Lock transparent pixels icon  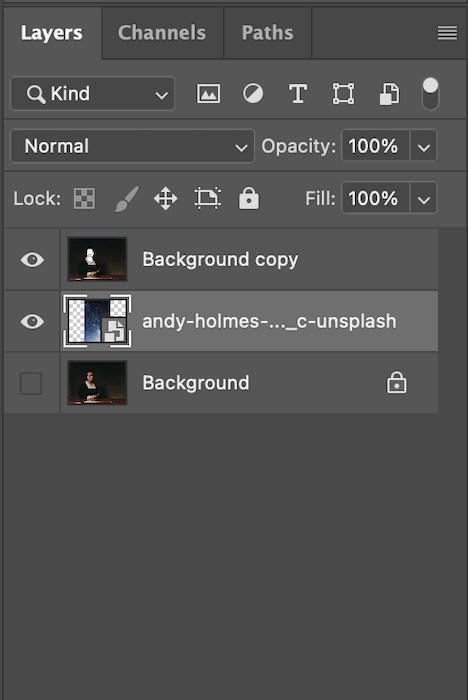(84, 199)
